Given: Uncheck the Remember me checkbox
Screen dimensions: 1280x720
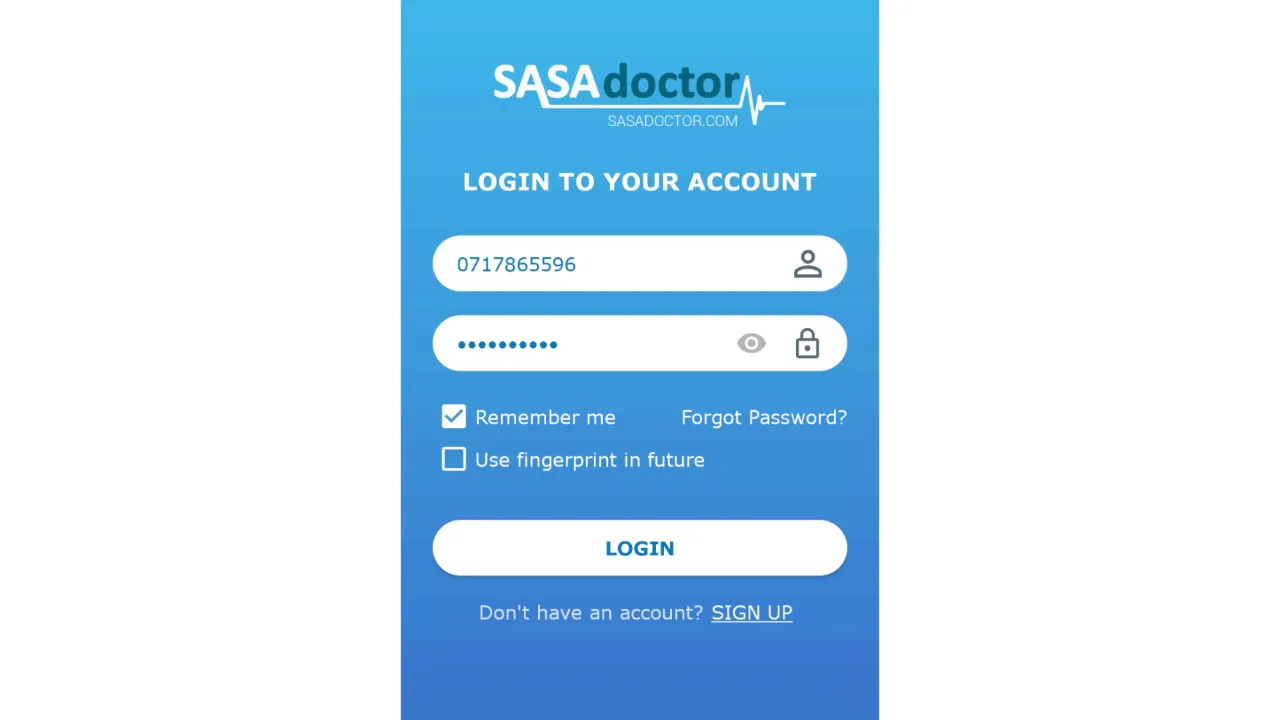Looking at the screenshot, I should click(x=454, y=417).
